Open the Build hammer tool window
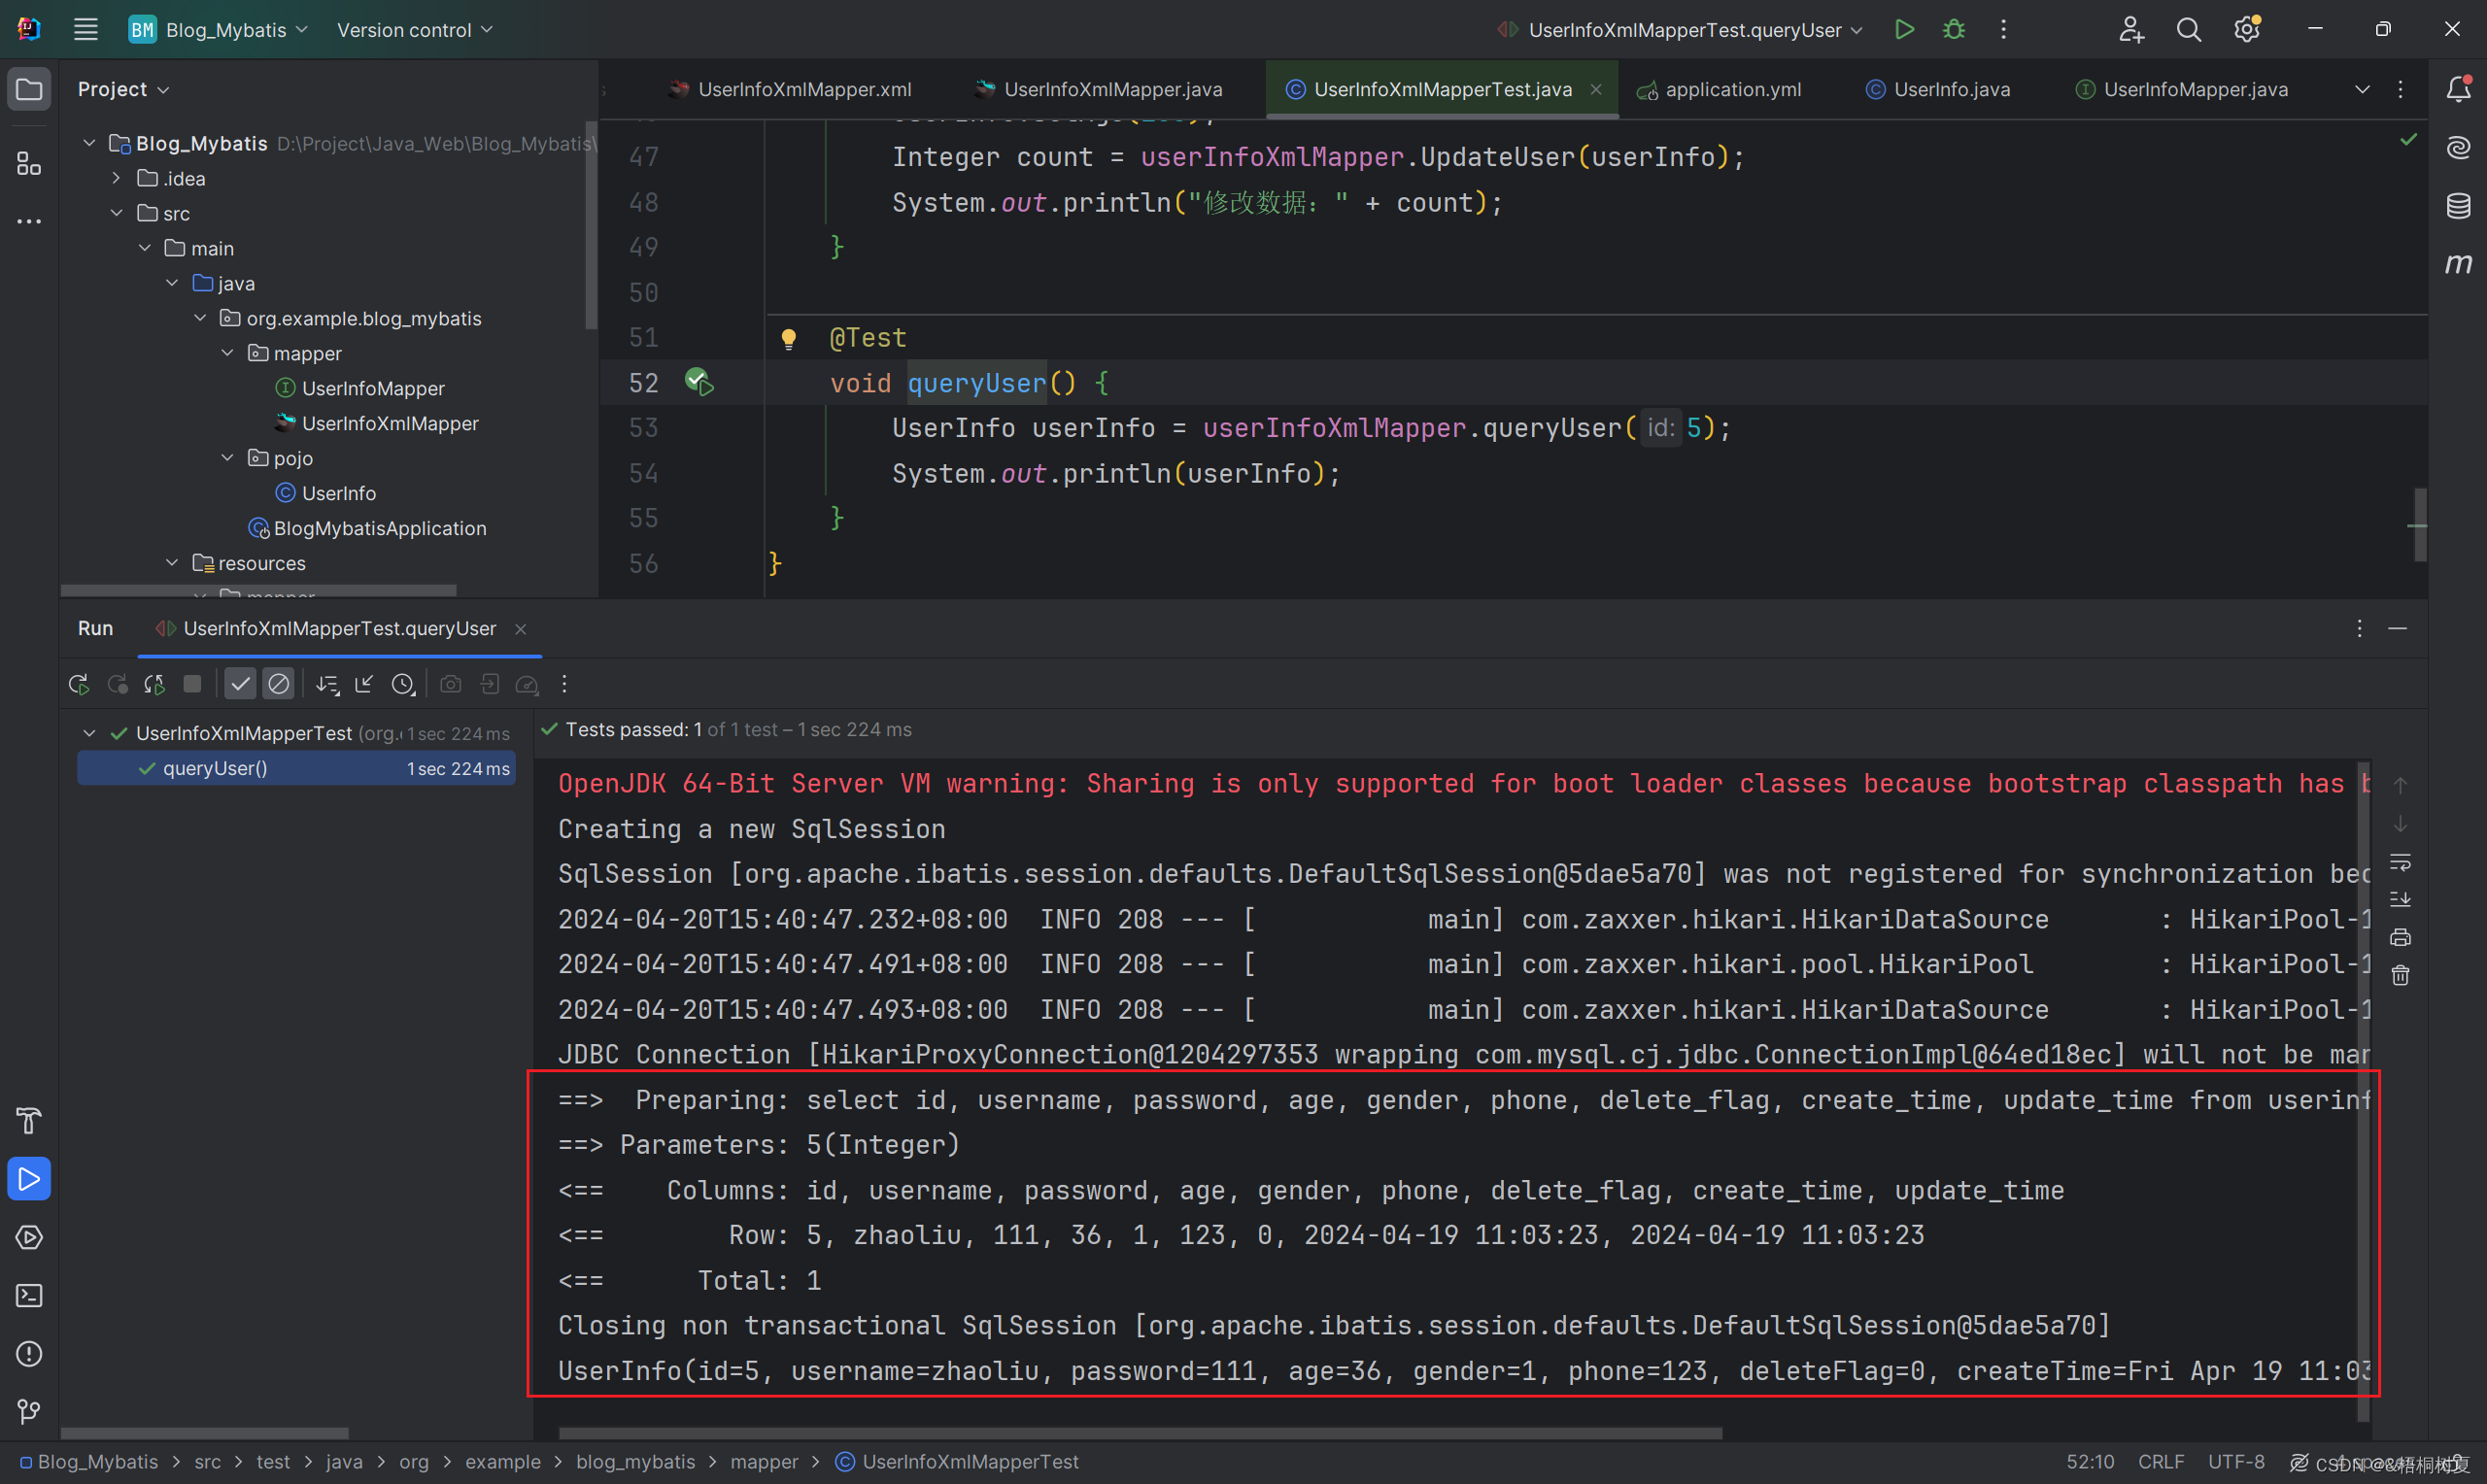Viewport: 2487px width, 1484px height. click(29, 1121)
